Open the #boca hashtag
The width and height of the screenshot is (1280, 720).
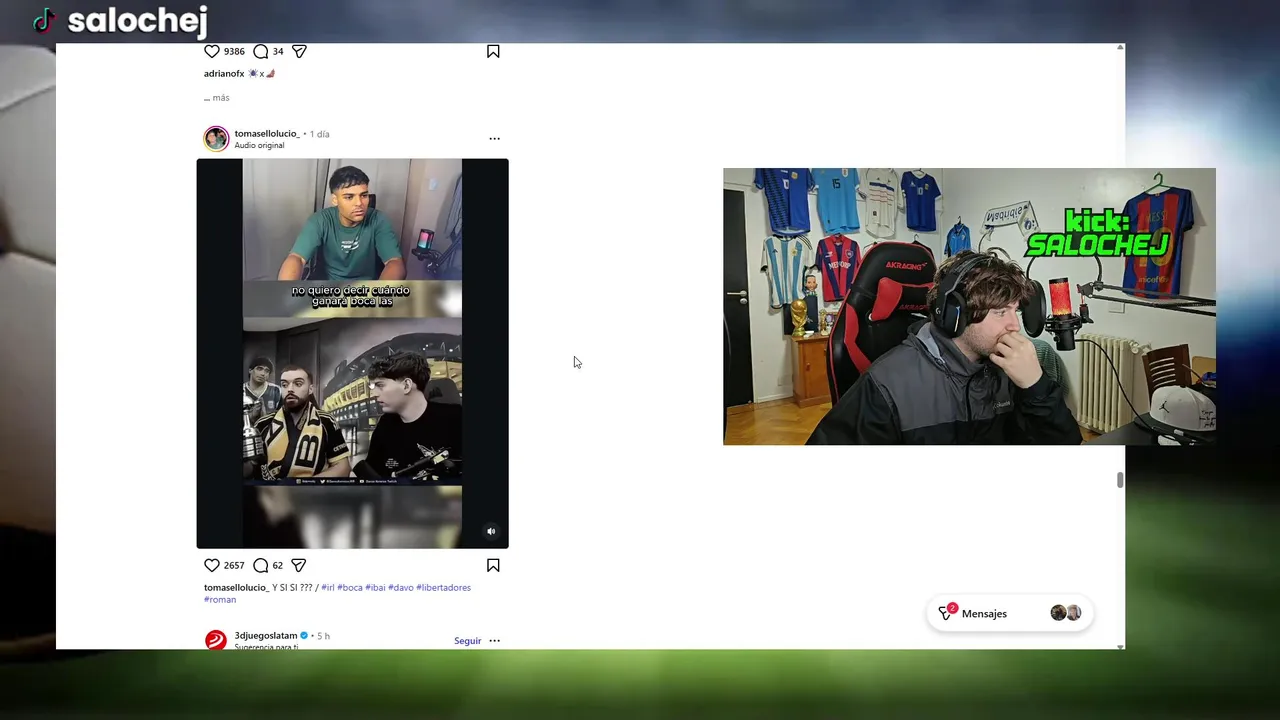350,588
